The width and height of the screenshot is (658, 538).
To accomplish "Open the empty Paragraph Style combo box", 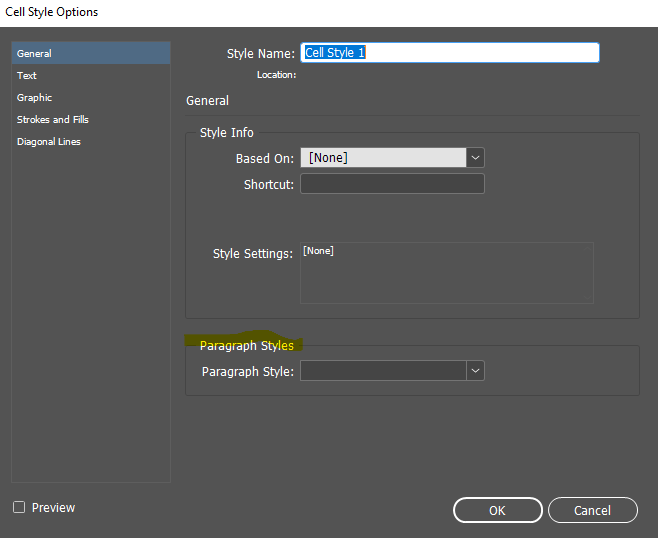I will (x=383, y=371).
